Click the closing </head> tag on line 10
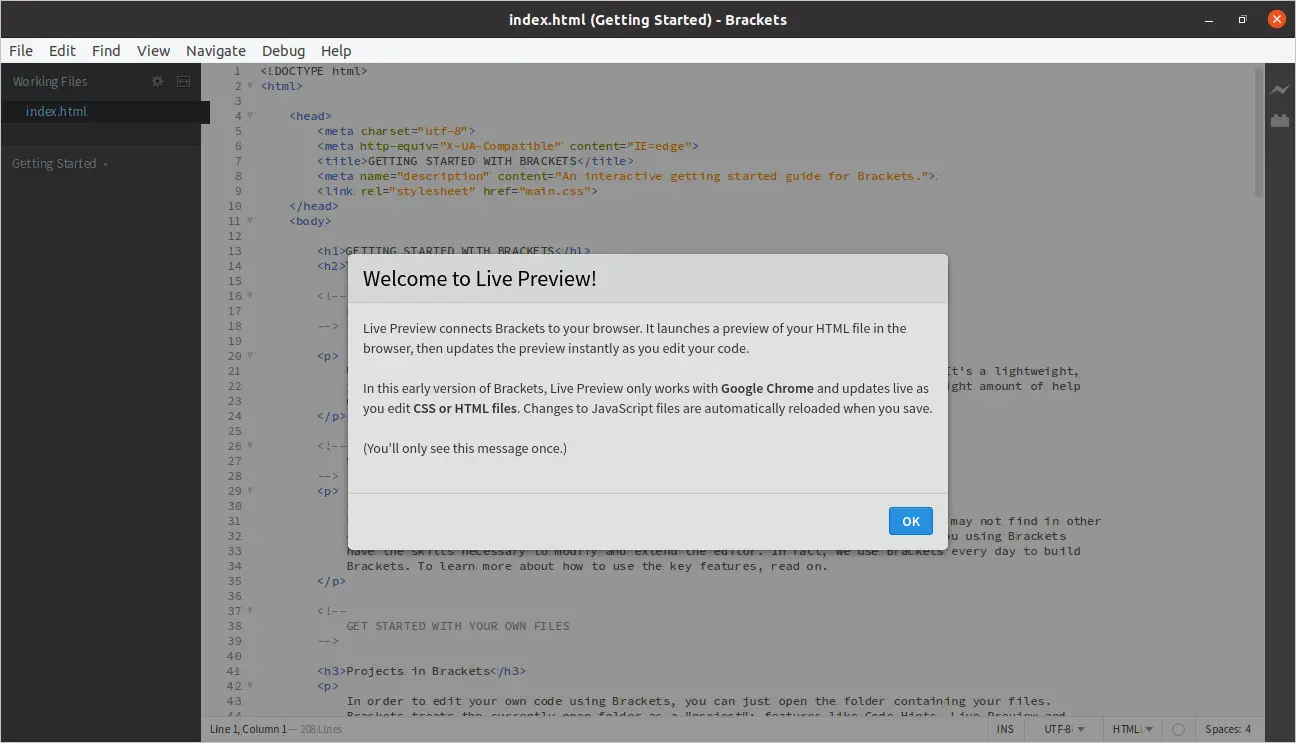Image resolution: width=1296 pixels, height=743 pixels. [314, 206]
